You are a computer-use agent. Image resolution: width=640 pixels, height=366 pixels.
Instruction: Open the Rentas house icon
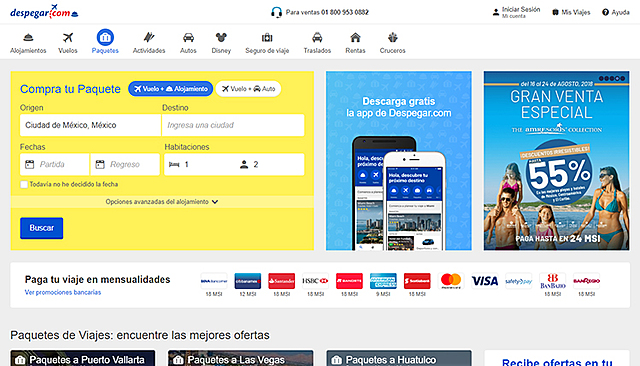click(x=356, y=38)
